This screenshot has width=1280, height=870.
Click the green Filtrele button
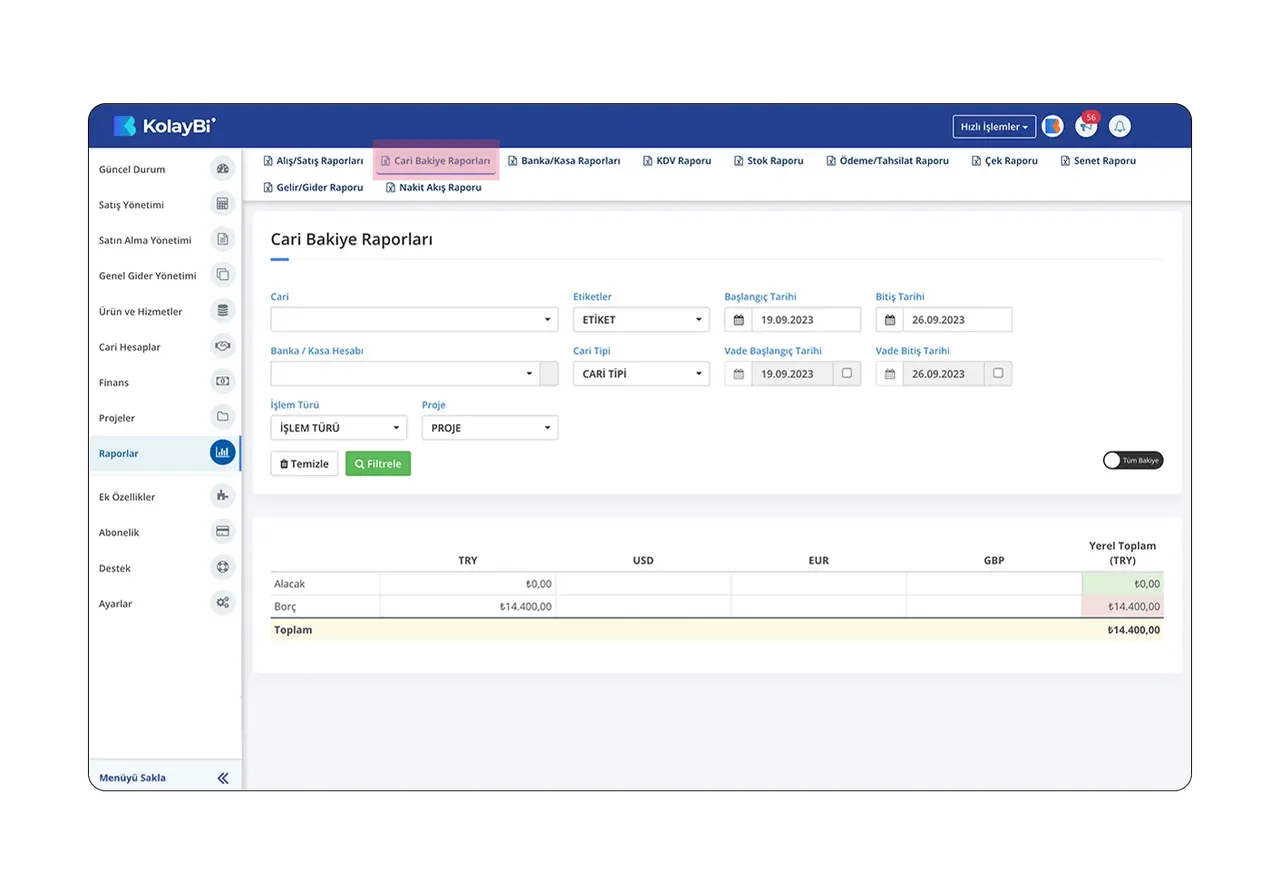(378, 464)
